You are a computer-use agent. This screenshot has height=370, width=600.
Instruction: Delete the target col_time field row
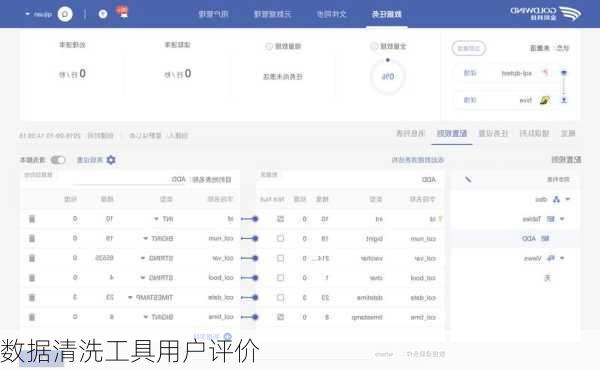coord(32,317)
